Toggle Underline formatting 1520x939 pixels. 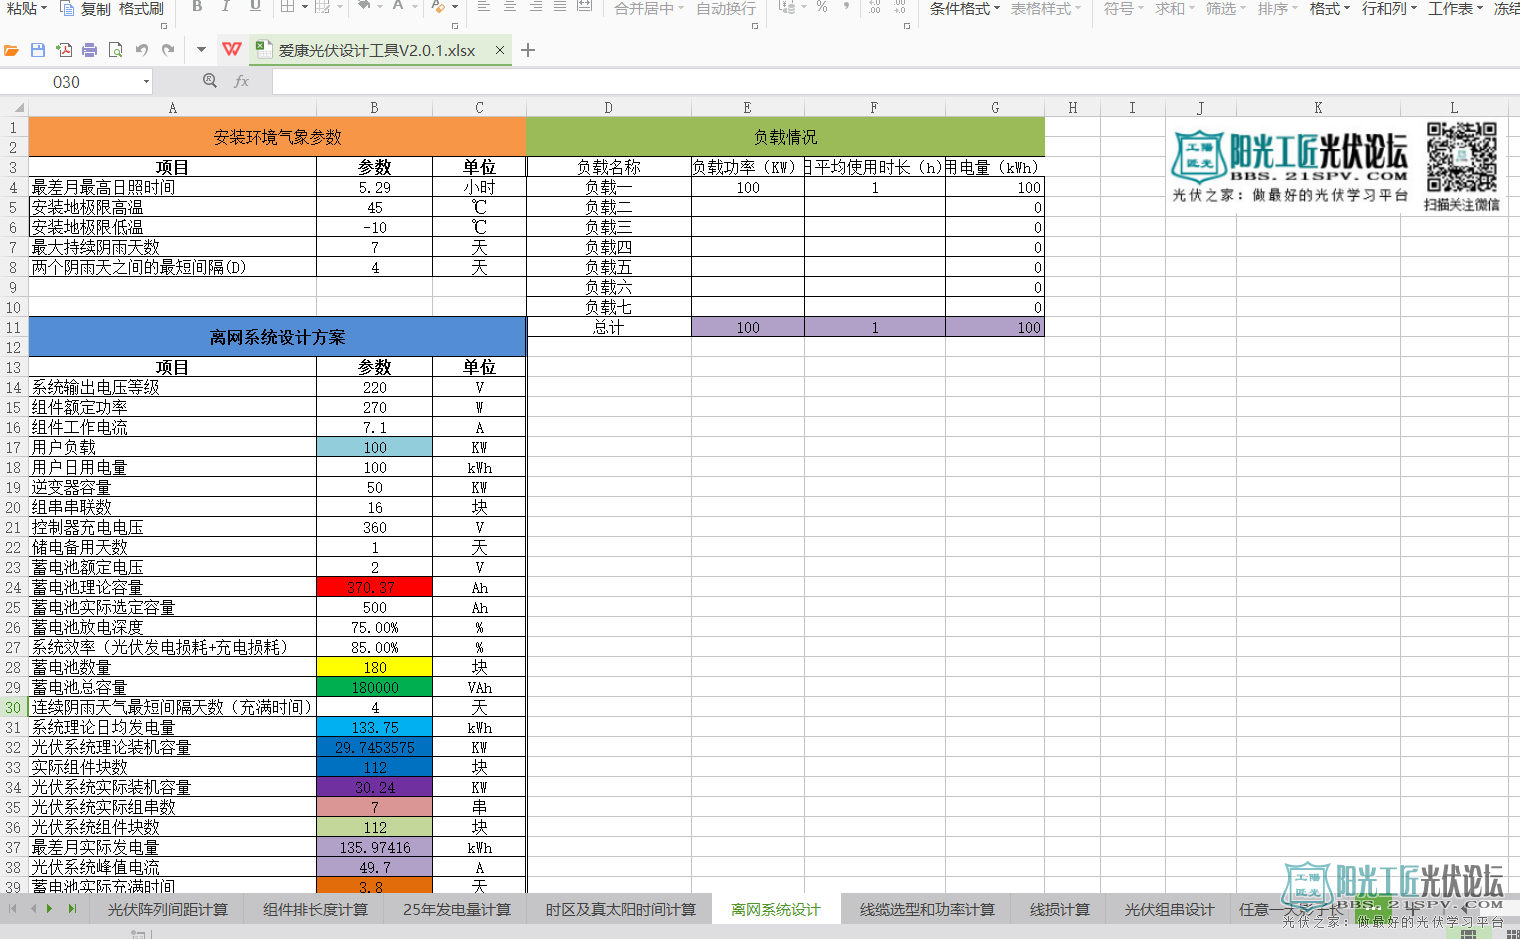[255, 7]
